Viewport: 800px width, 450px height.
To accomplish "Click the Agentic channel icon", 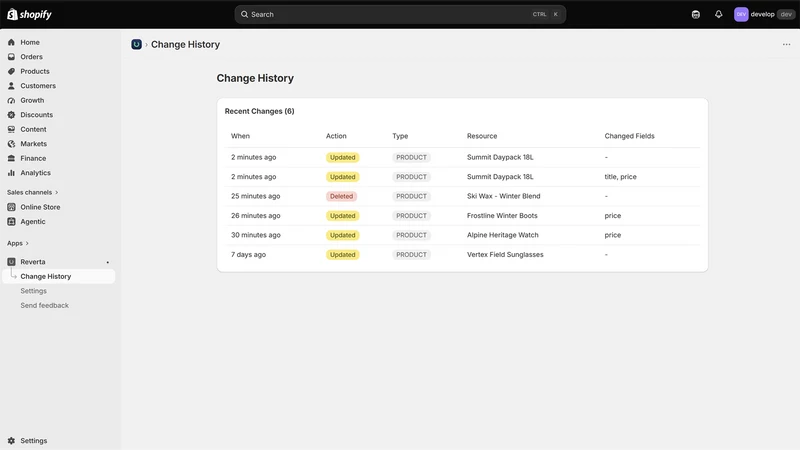I will (x=11, y=221).
